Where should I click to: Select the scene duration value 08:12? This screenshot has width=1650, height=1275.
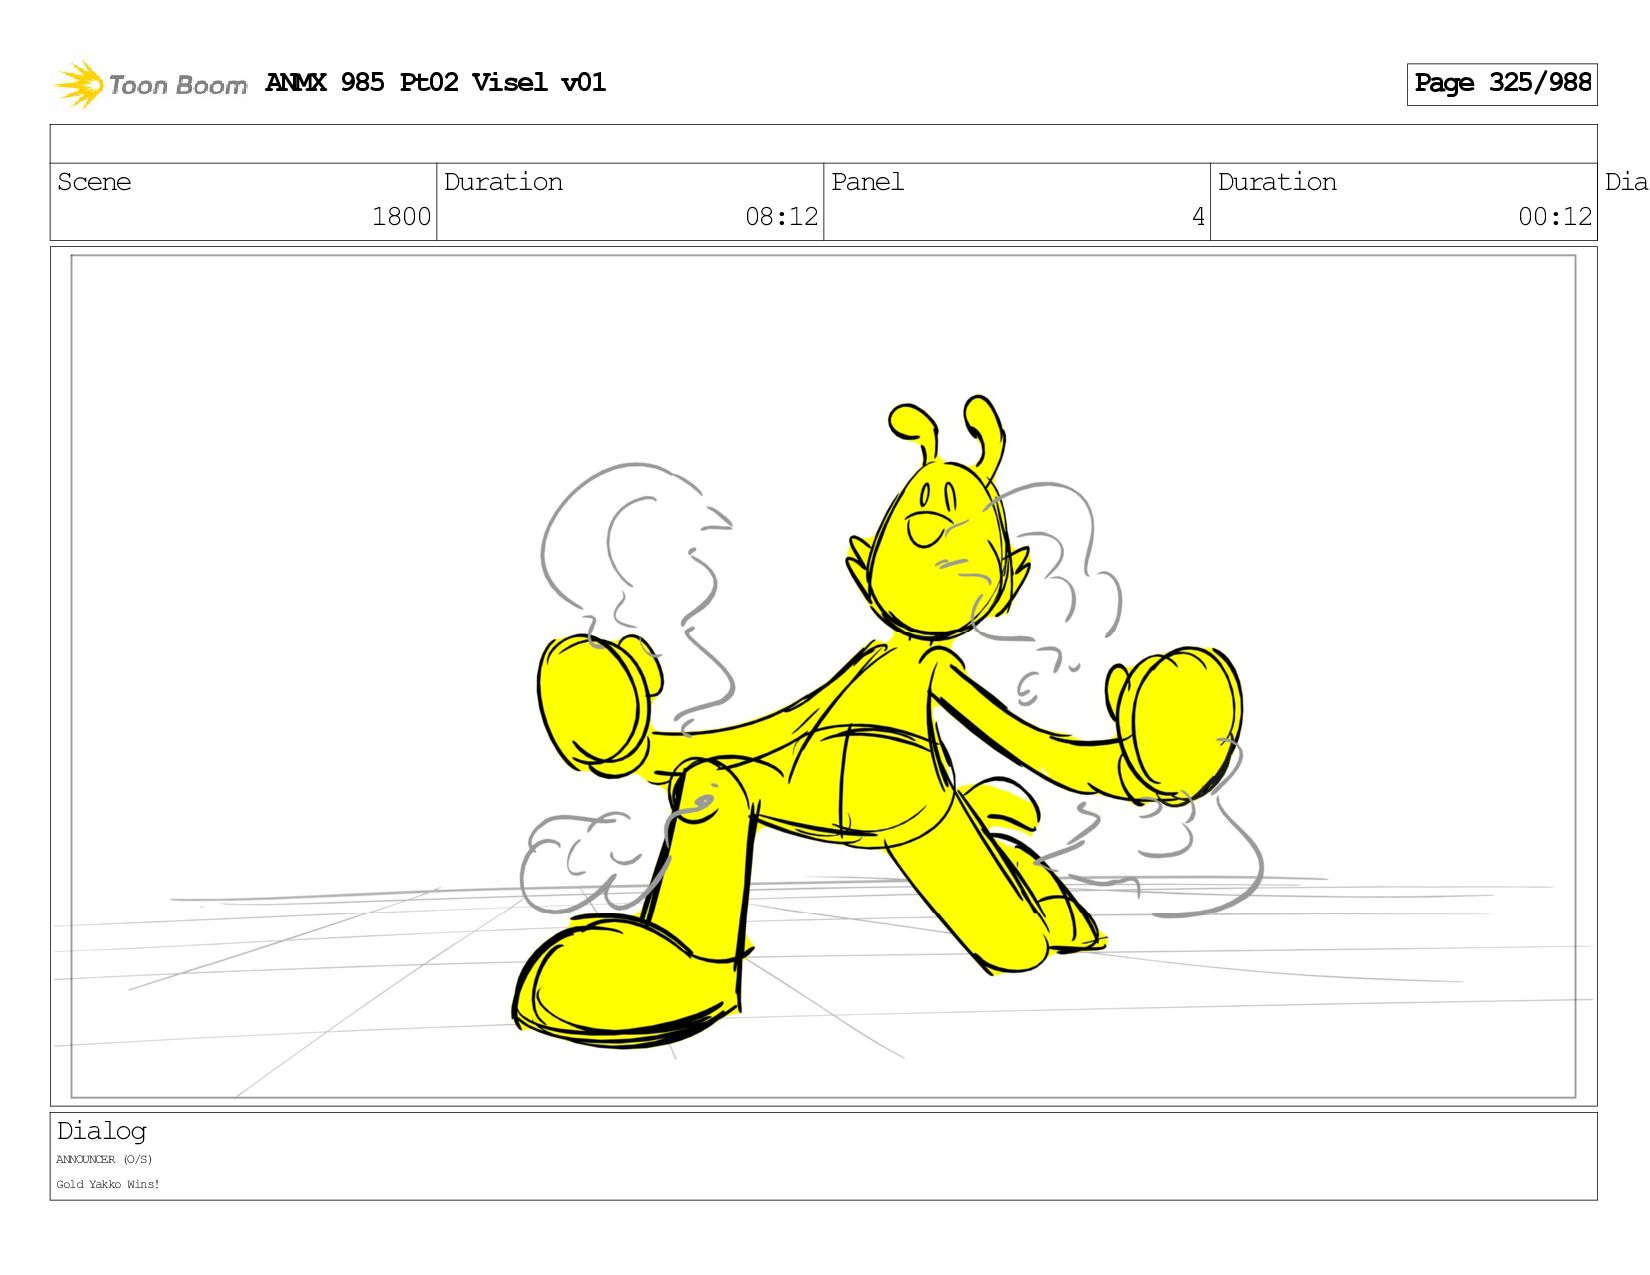click(781, 217)
